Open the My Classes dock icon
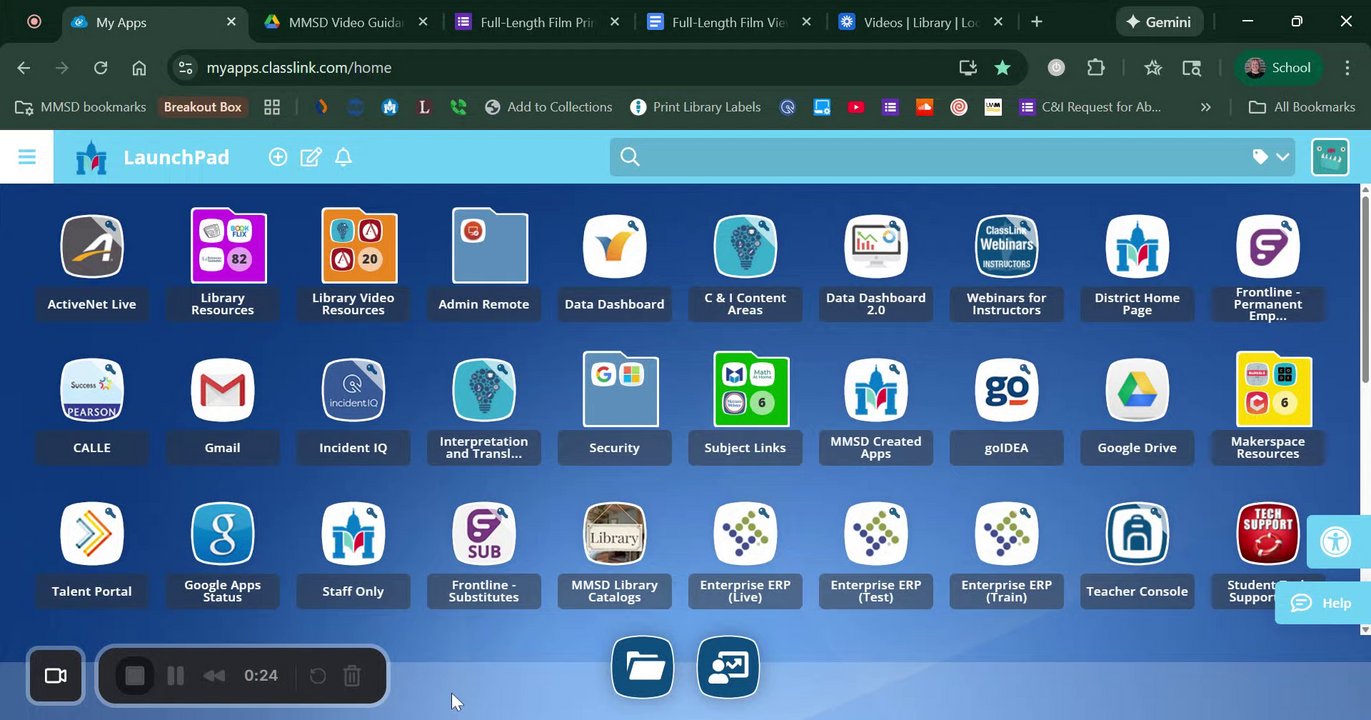Screen dimensions: 1371x720 tap(728, 667)
